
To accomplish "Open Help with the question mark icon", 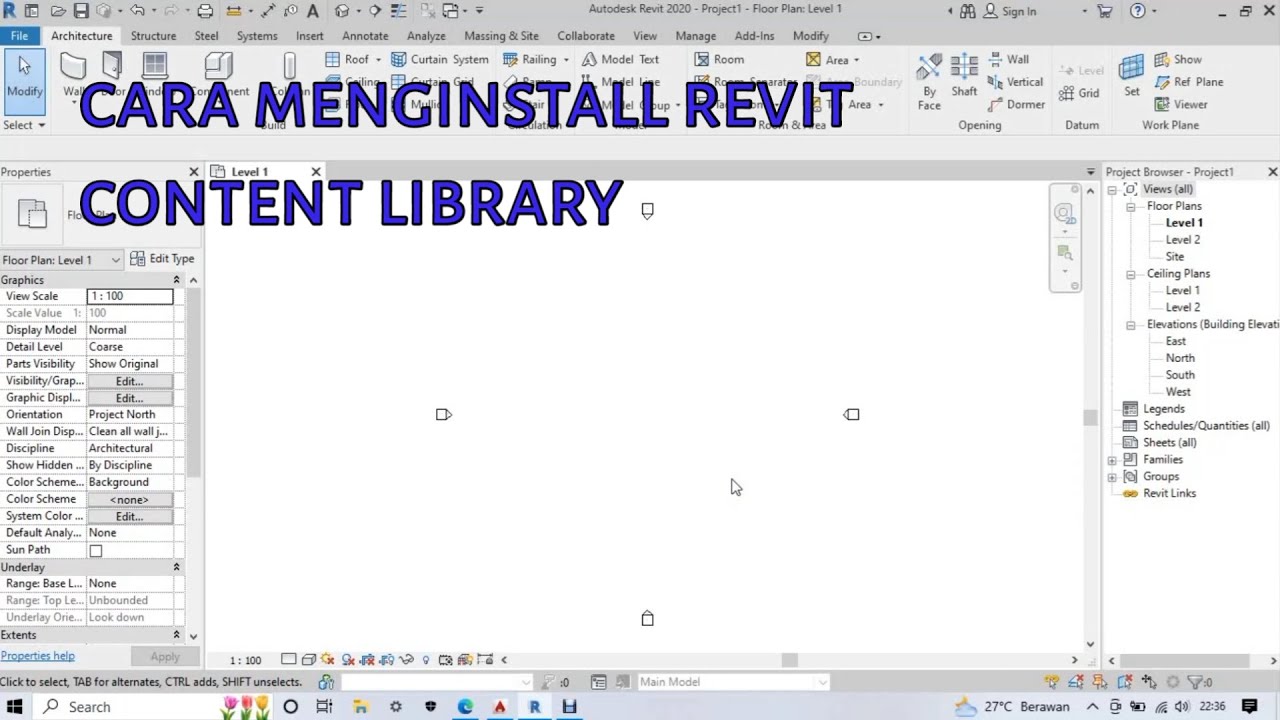I will (x=1137, y=11).
